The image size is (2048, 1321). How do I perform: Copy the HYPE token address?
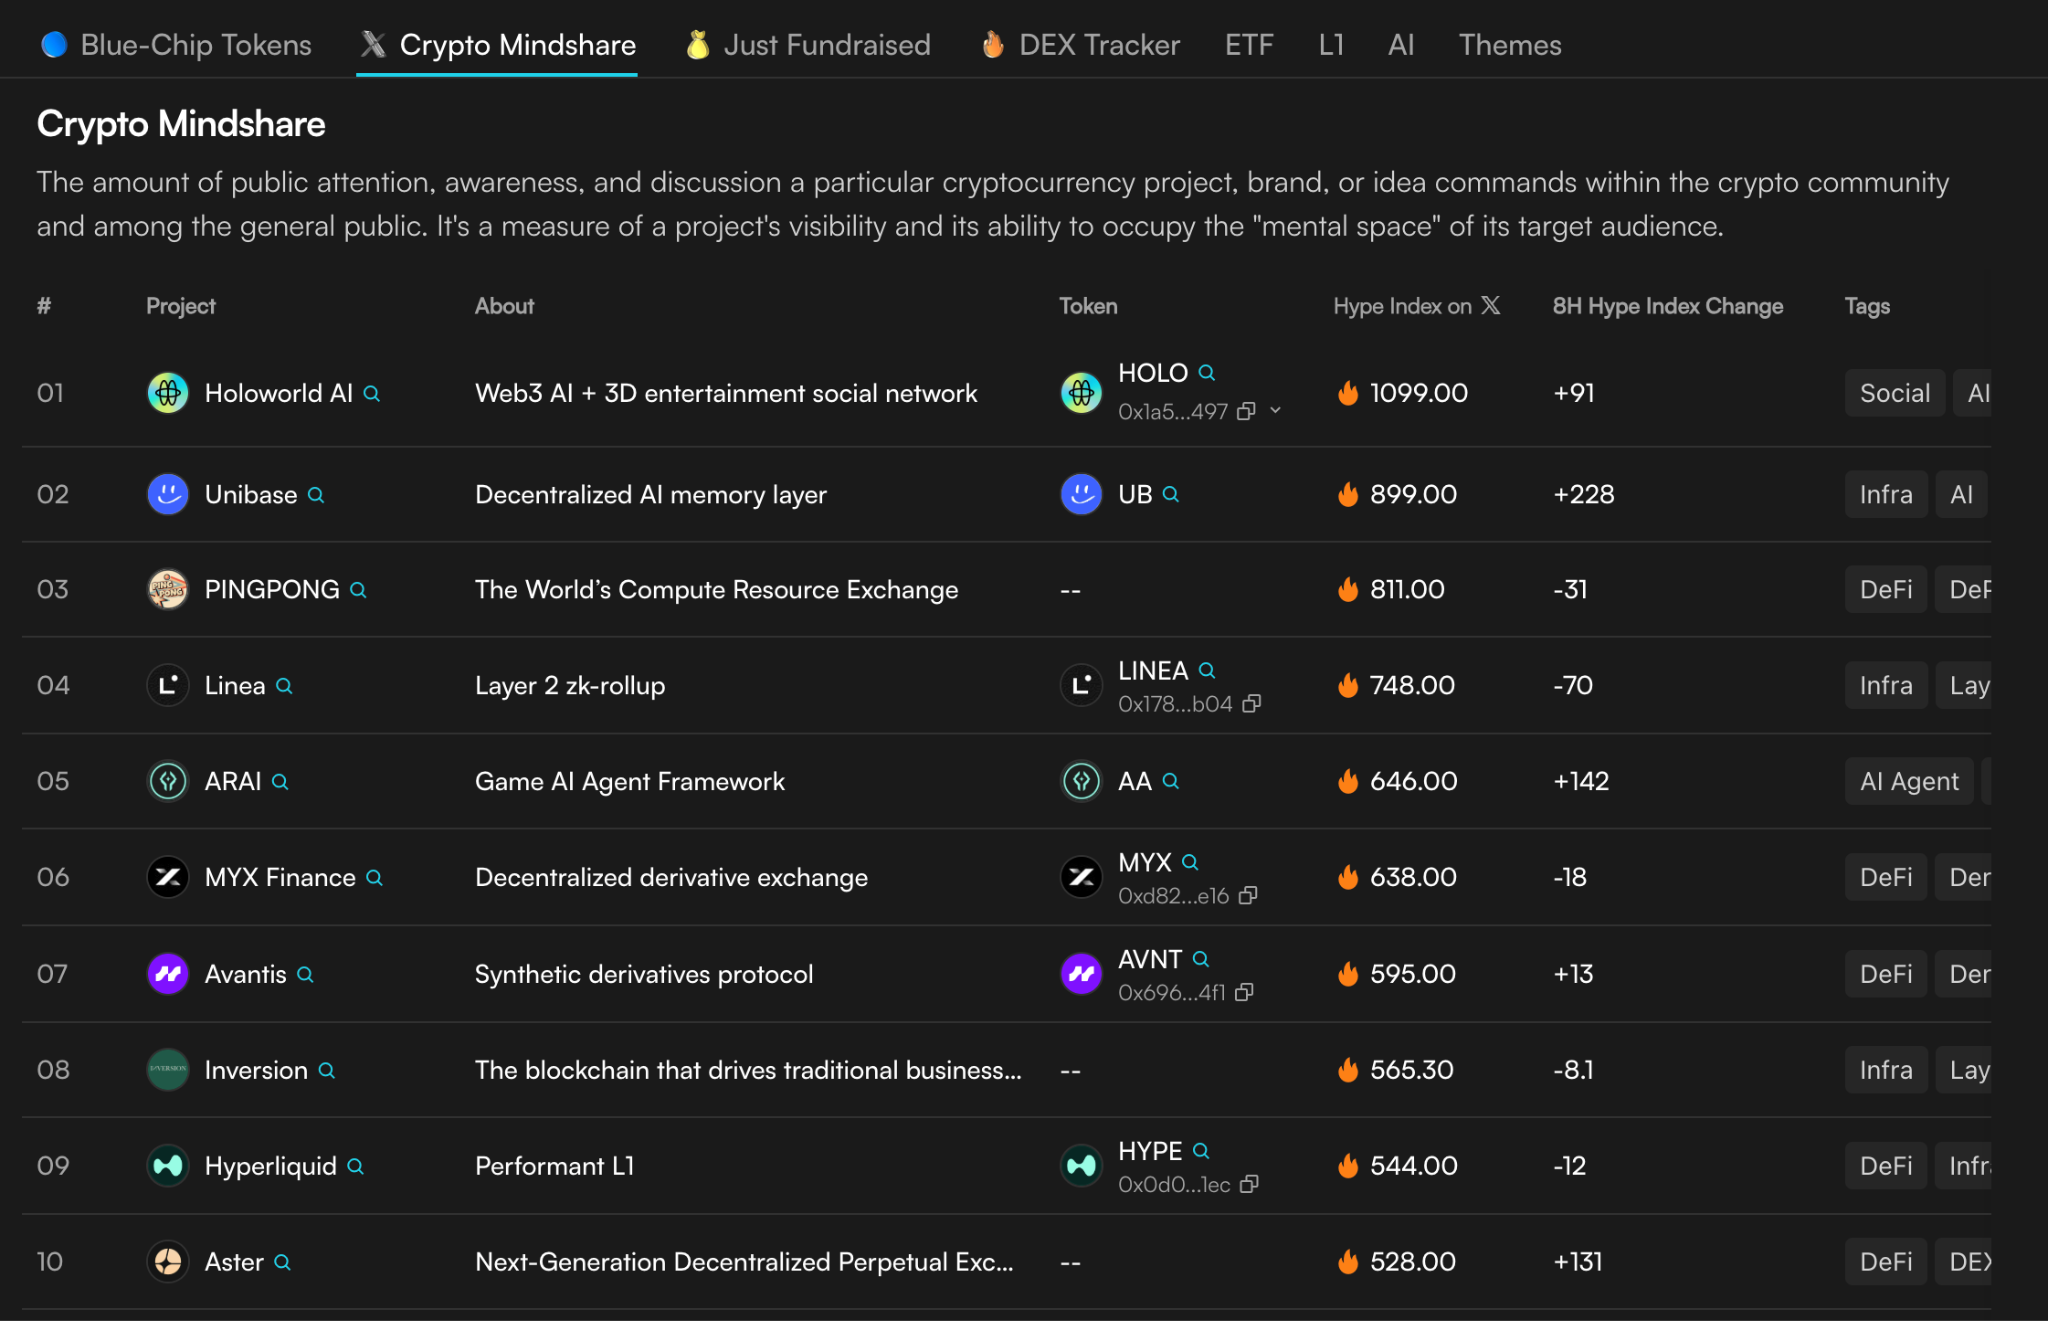point(1249,1184)
